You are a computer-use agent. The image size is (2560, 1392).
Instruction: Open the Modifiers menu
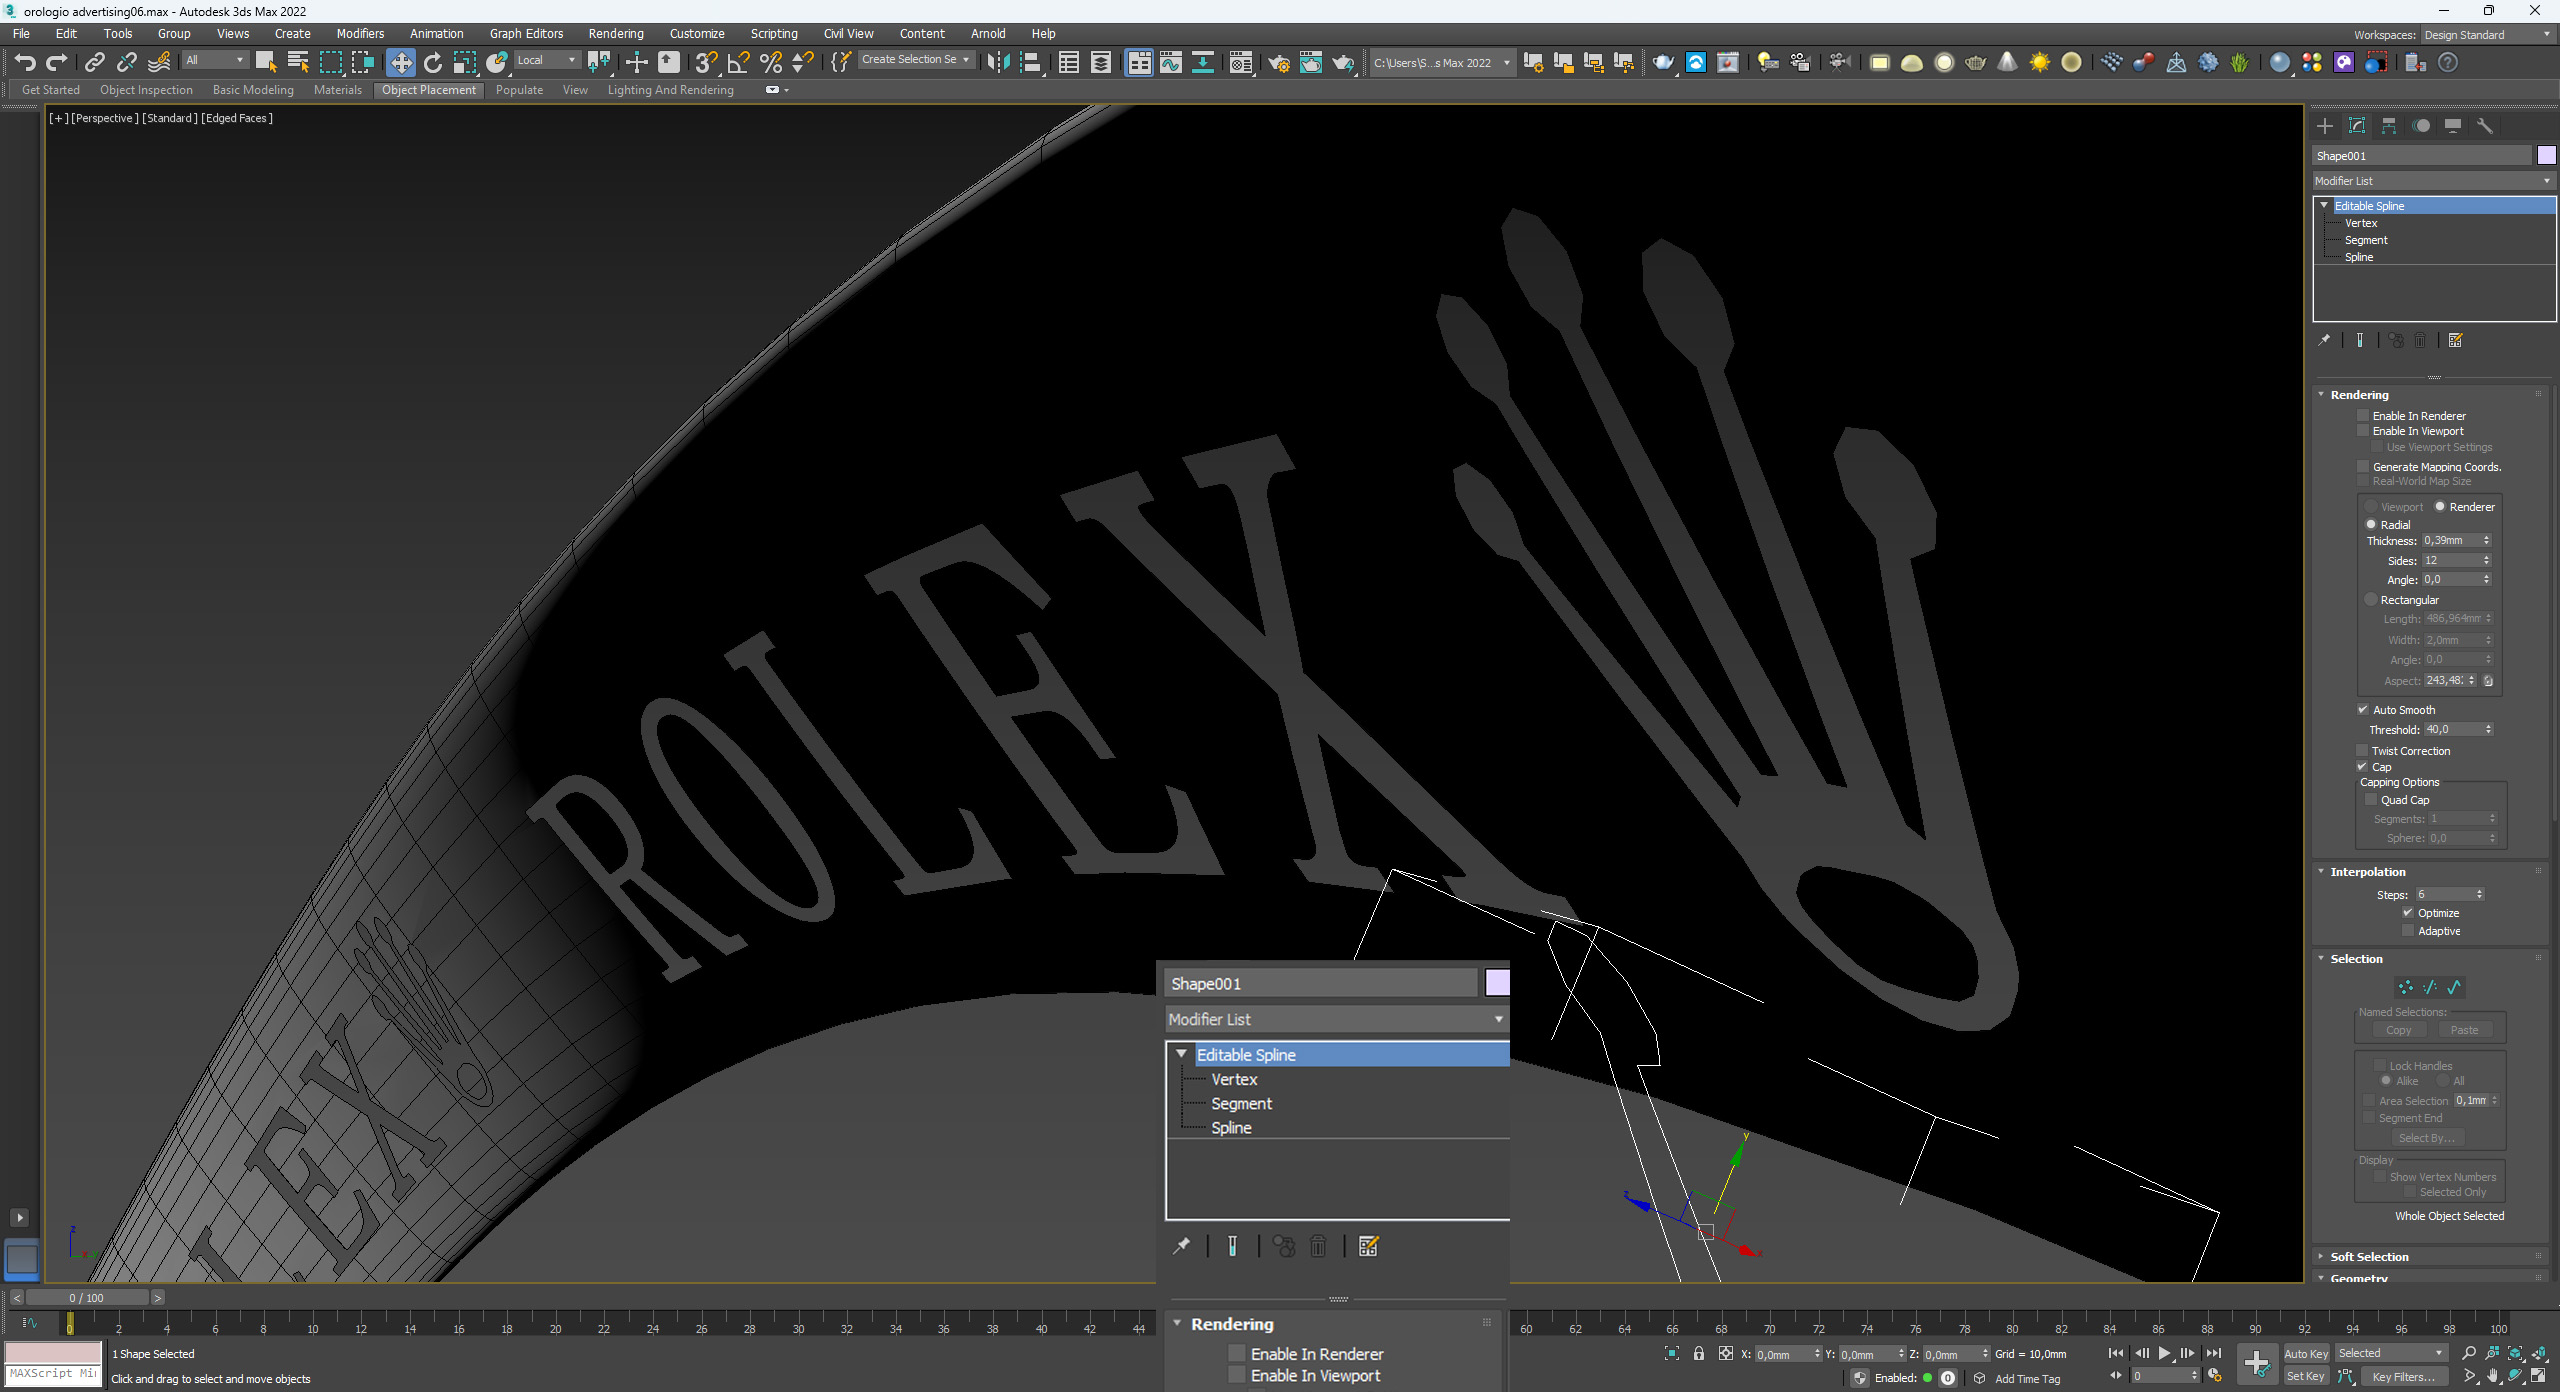coord(360,34)
